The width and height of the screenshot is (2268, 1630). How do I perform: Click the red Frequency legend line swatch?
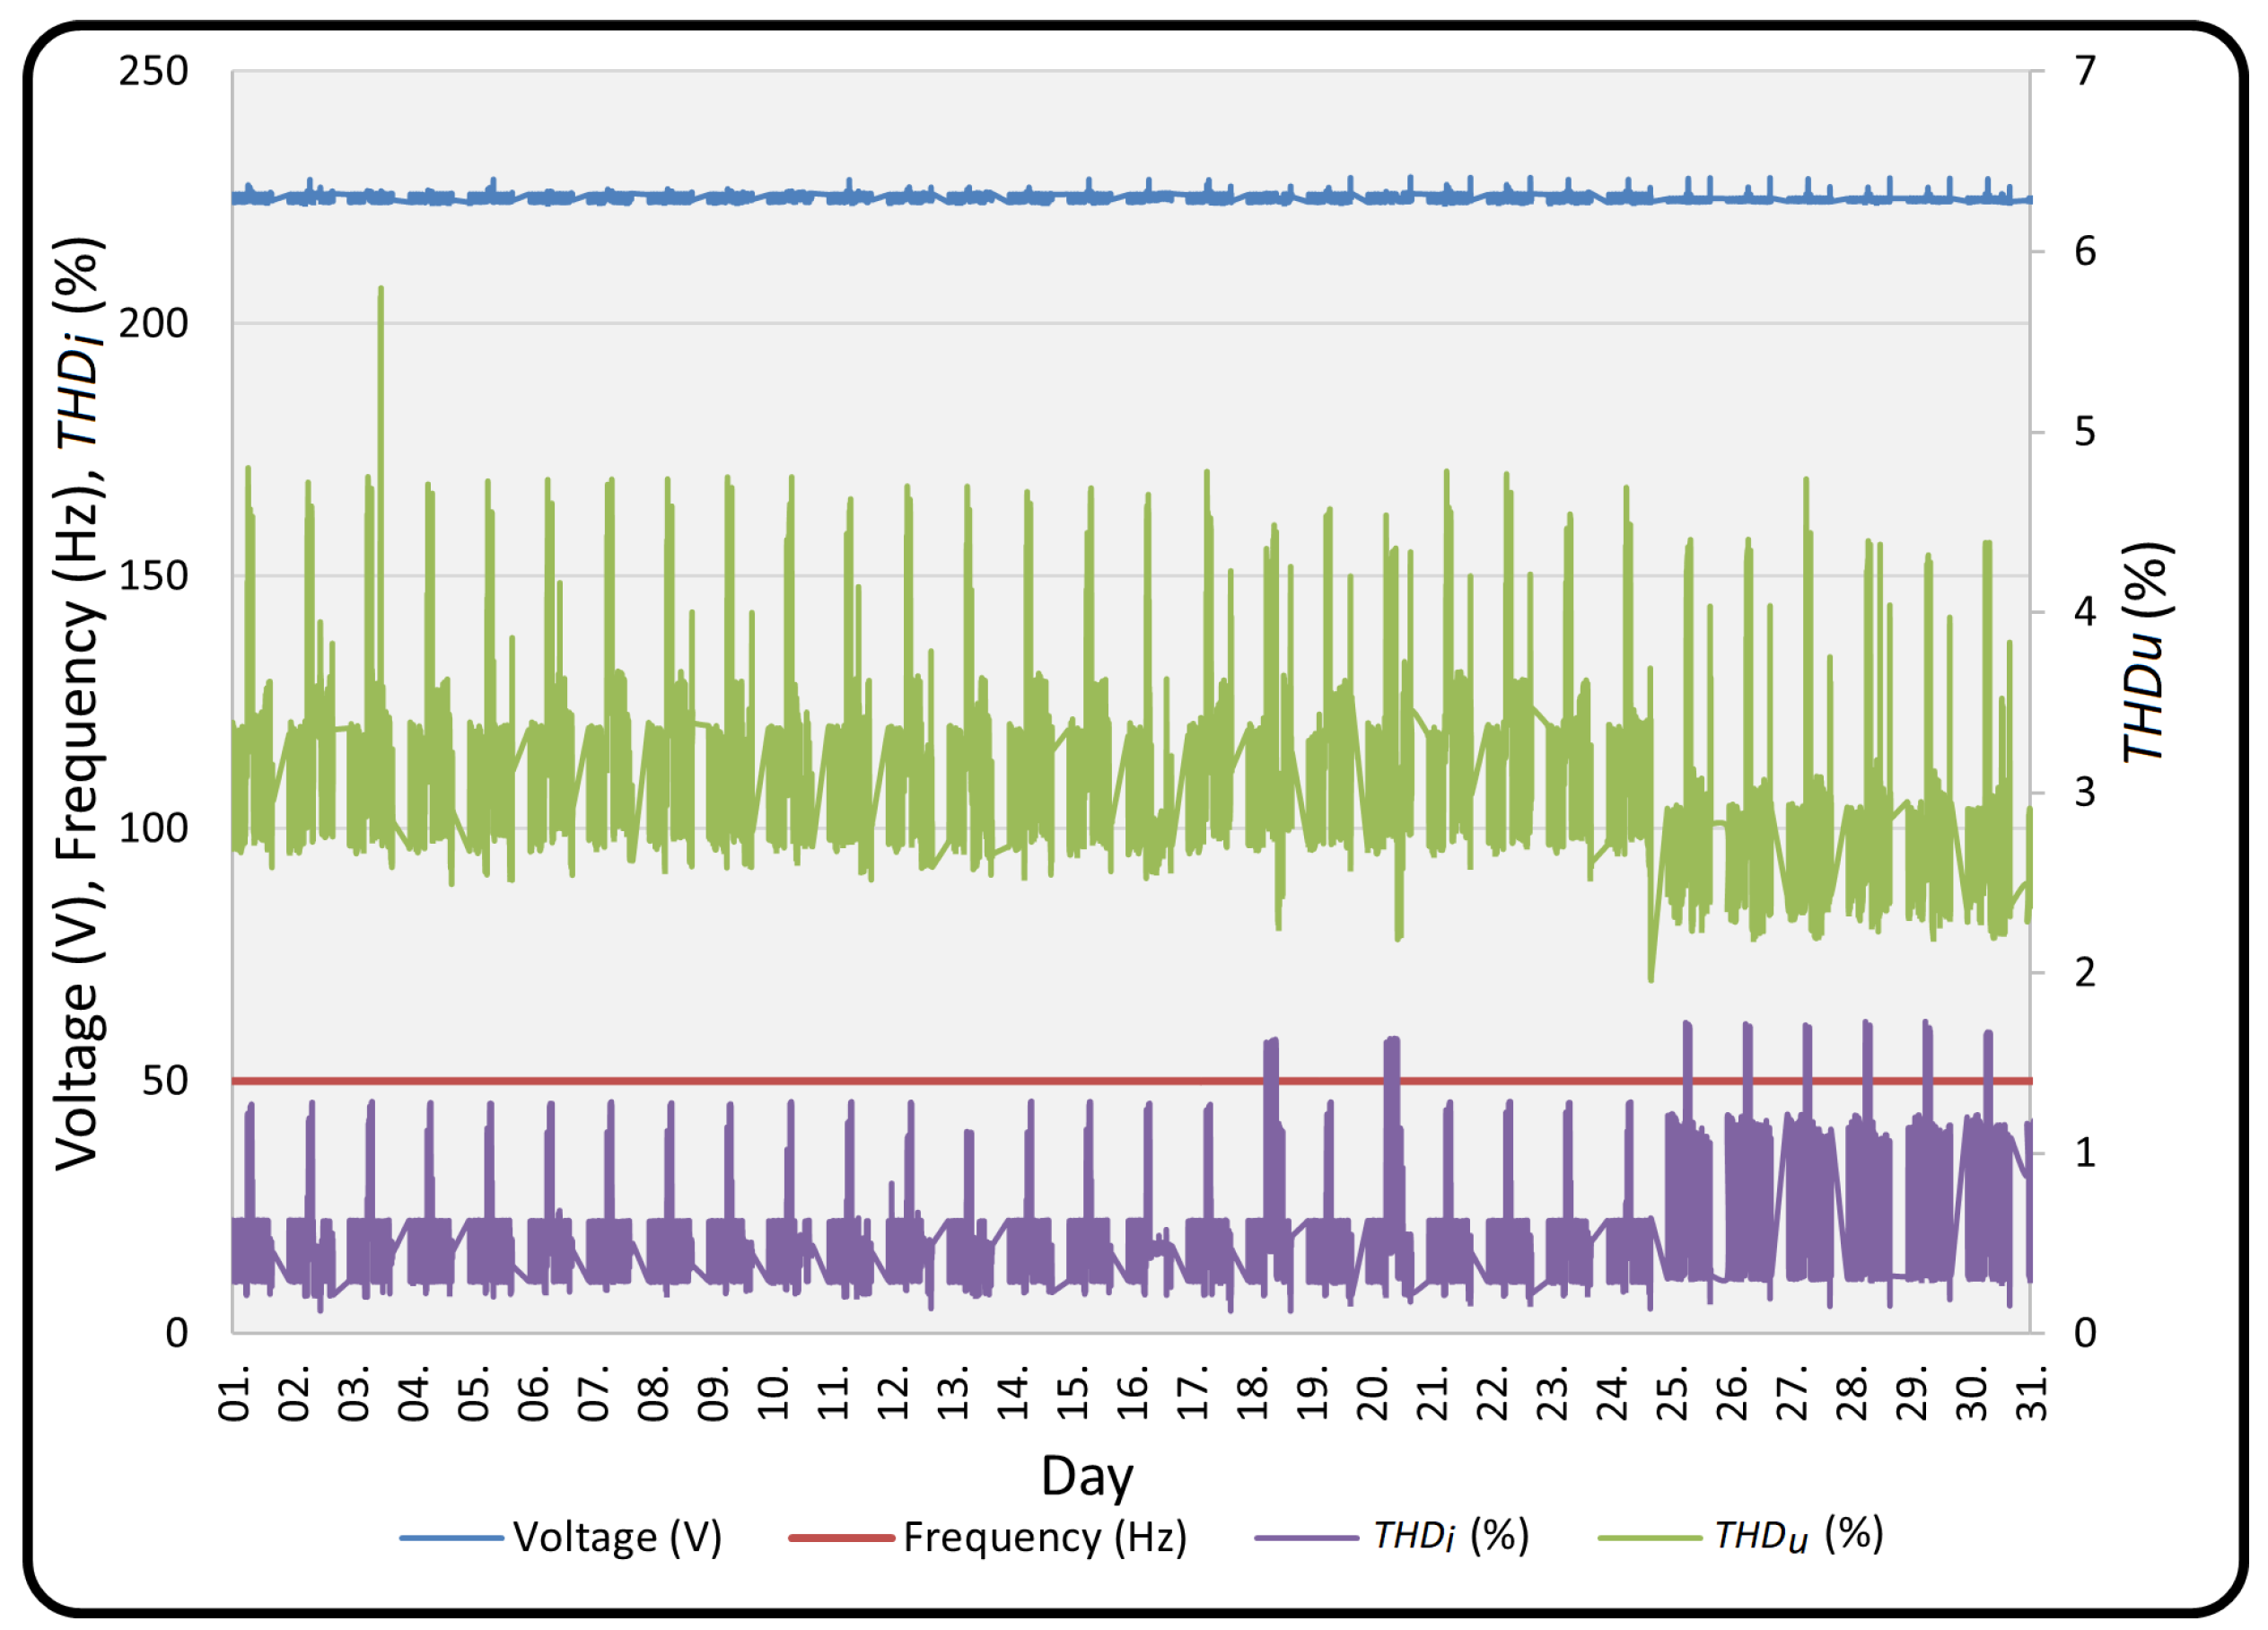click(x=840, y=1538)
